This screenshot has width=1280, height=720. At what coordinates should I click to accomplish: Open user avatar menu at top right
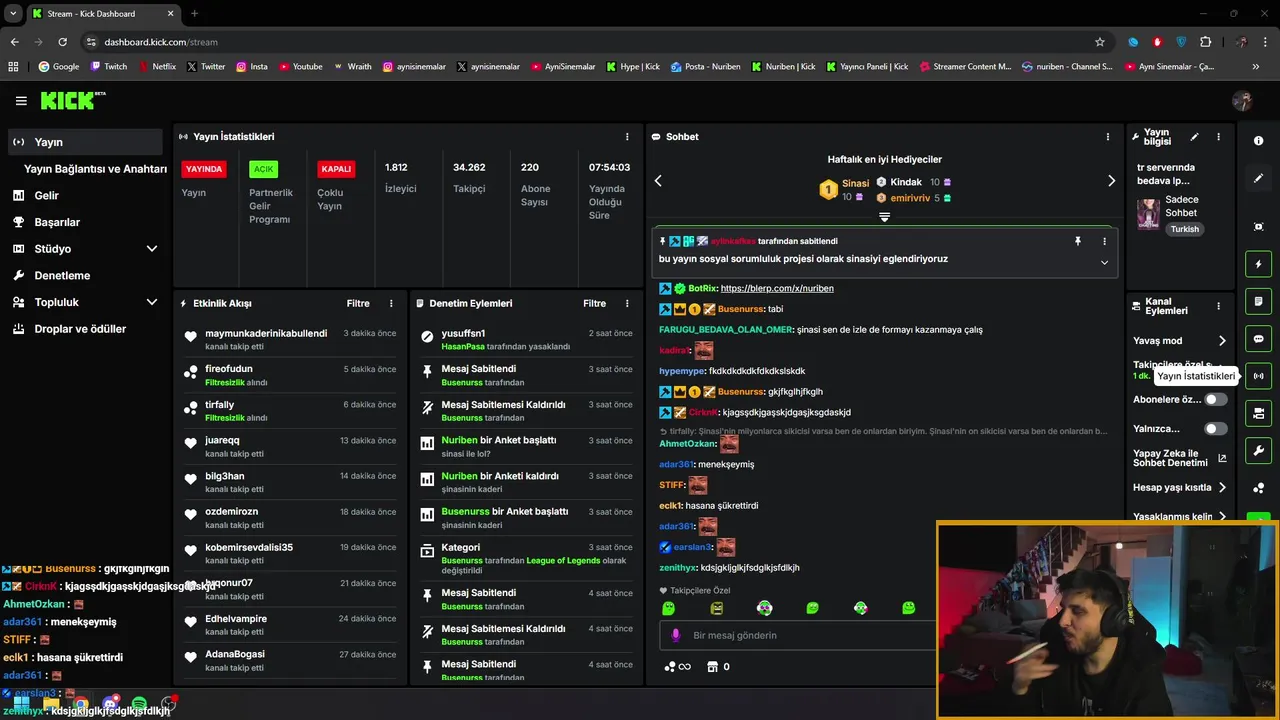[1243, 101]
